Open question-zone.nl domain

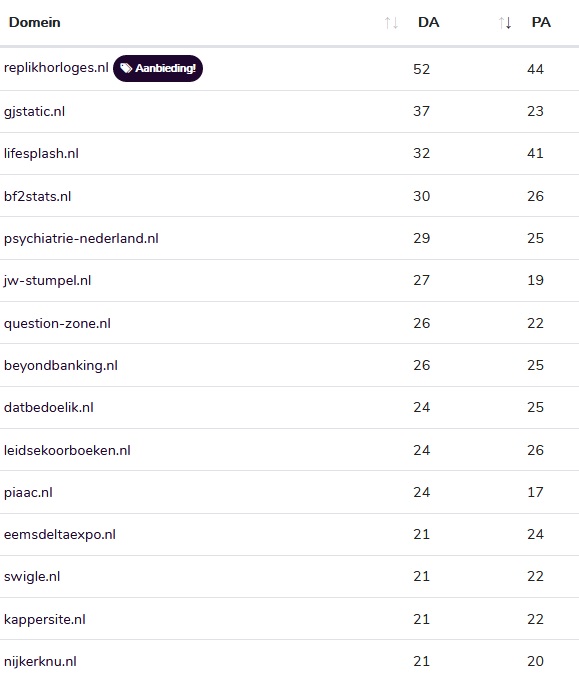click(x=57, y=323)
